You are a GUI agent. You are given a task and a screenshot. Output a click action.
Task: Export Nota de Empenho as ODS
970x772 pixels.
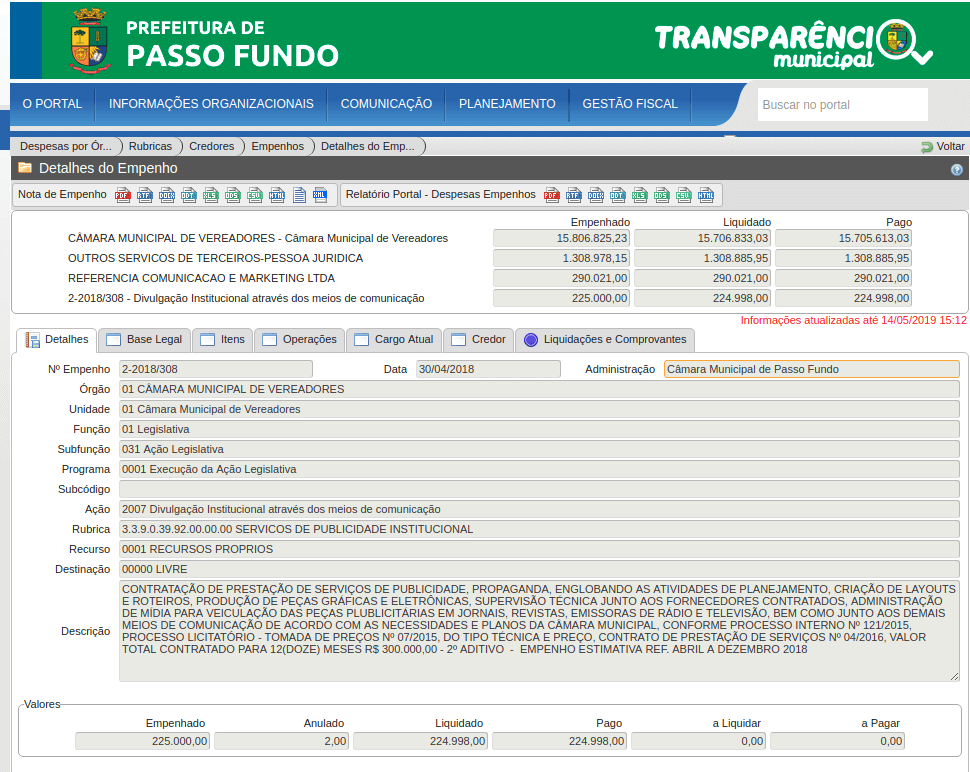click(233, 195)
